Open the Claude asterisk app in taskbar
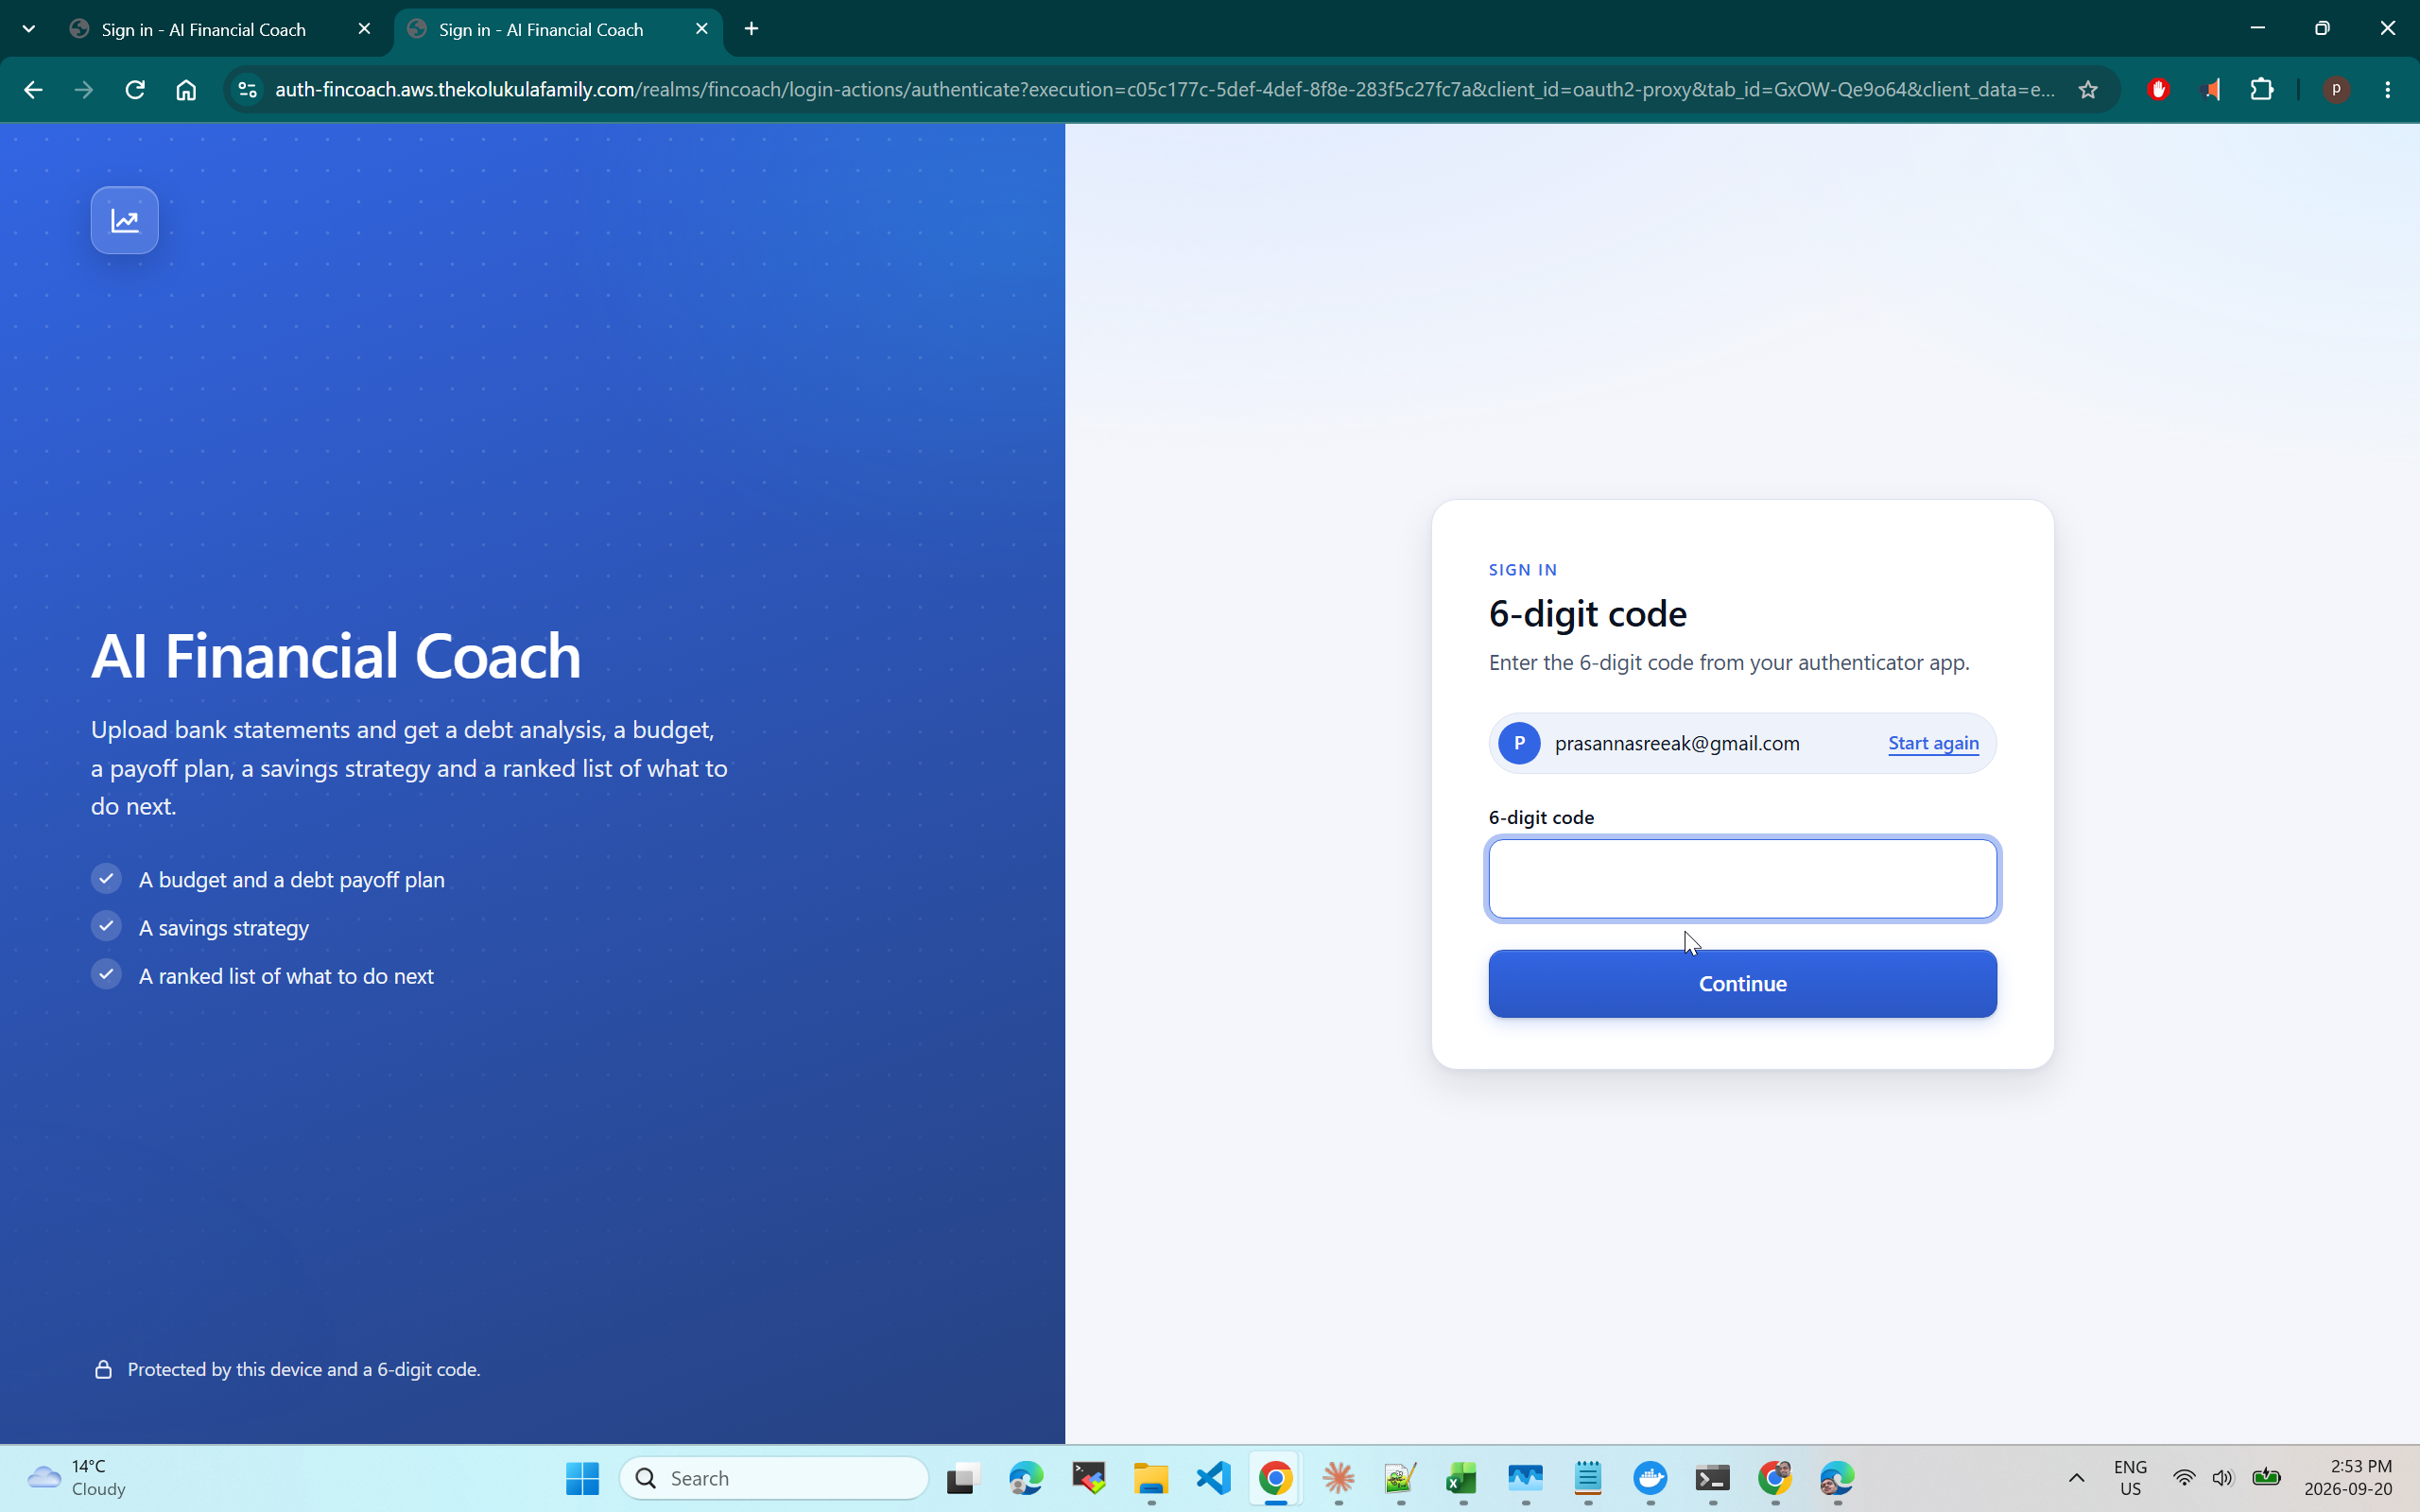Viewport: 2420px width, 1512px height. pyautogui.click(x=1338, y=1478)
